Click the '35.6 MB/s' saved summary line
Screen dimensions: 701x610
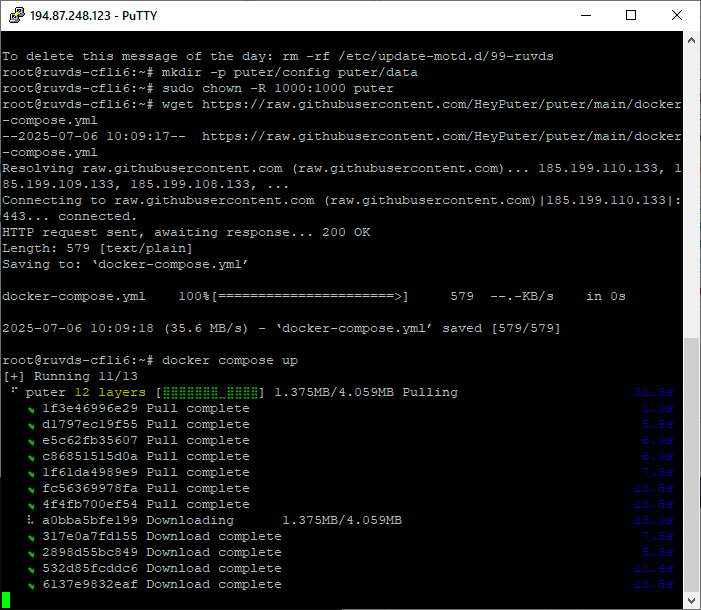pos(281,329)
